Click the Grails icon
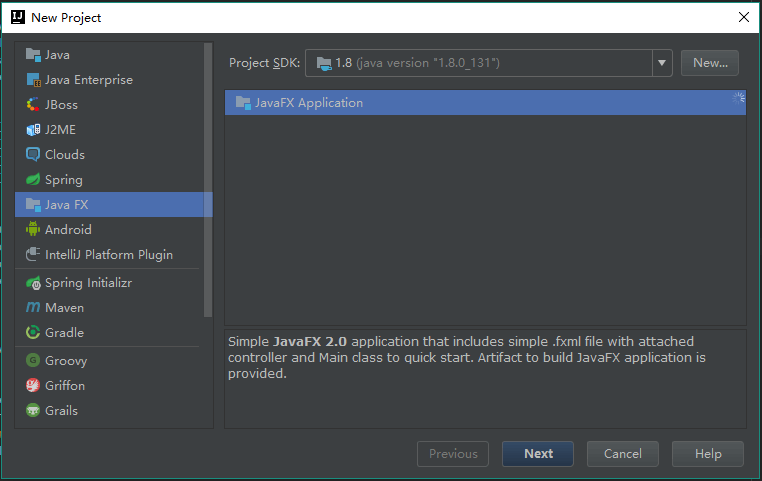This screenshot has height=481, width=762. tap(33, 411)
